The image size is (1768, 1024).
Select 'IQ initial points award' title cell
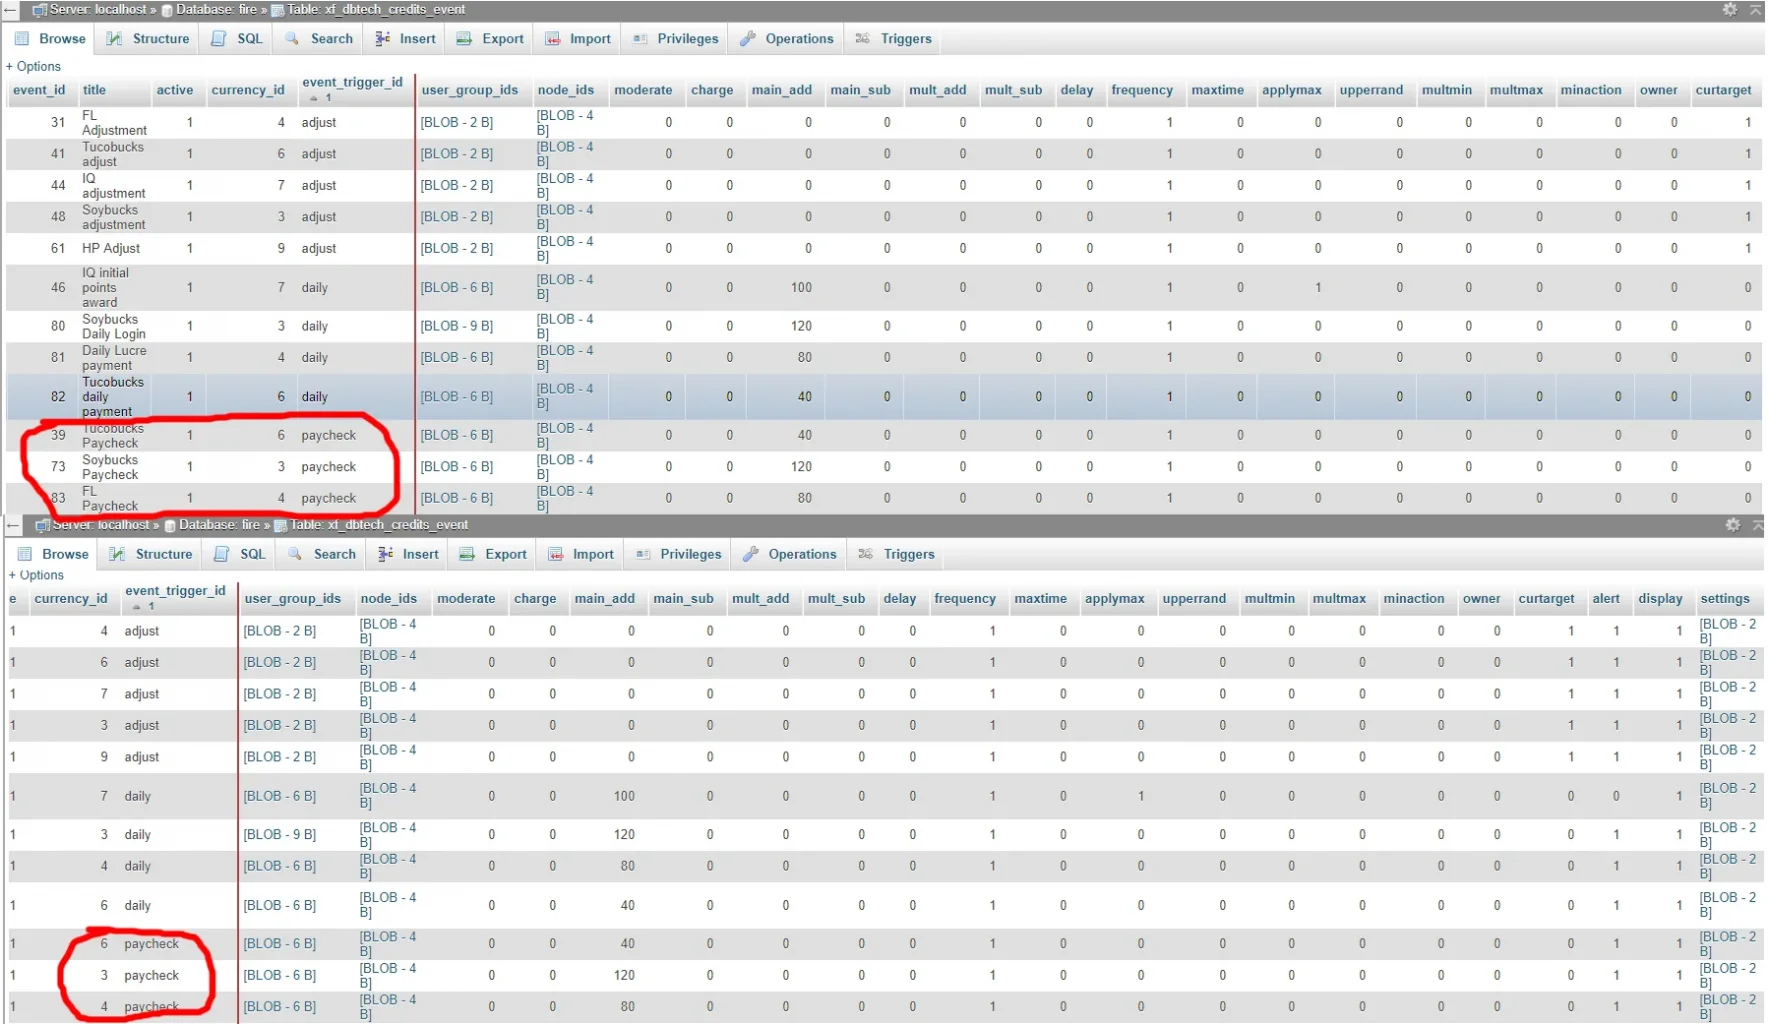click(x=105, y=288)
